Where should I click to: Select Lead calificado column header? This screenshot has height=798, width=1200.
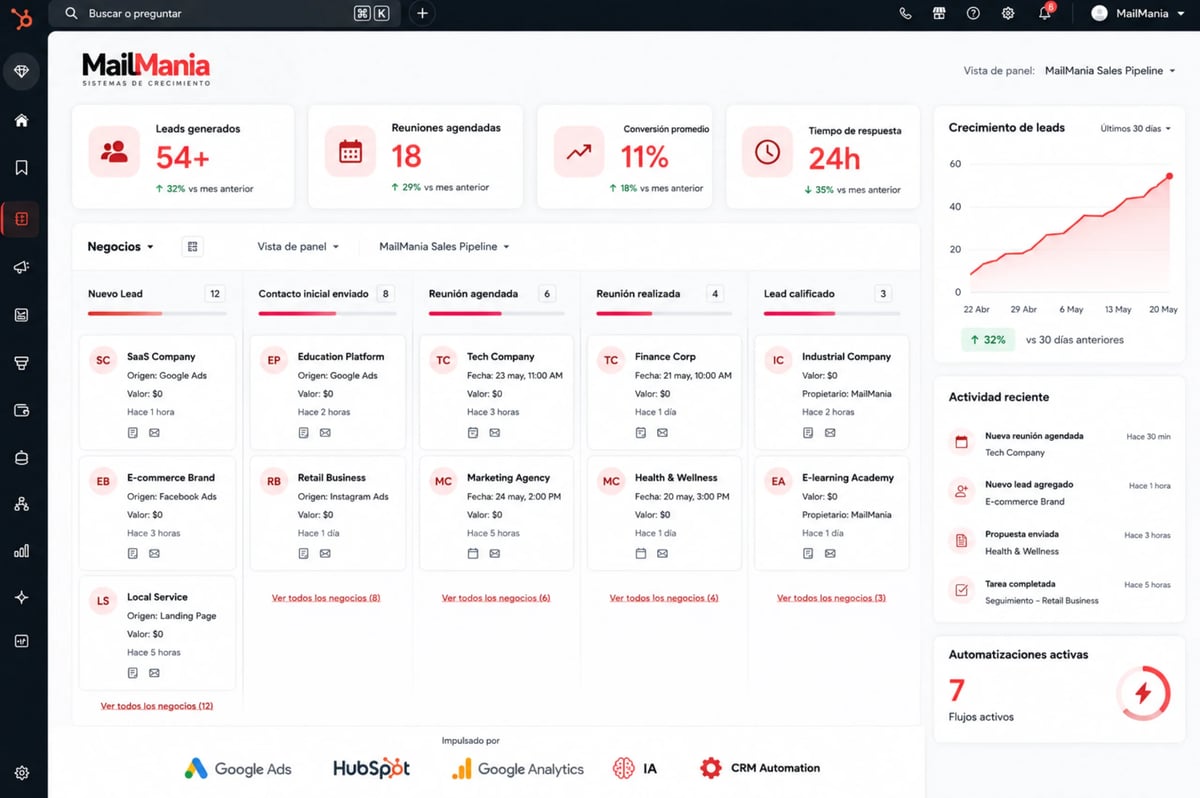pos(799,294)
